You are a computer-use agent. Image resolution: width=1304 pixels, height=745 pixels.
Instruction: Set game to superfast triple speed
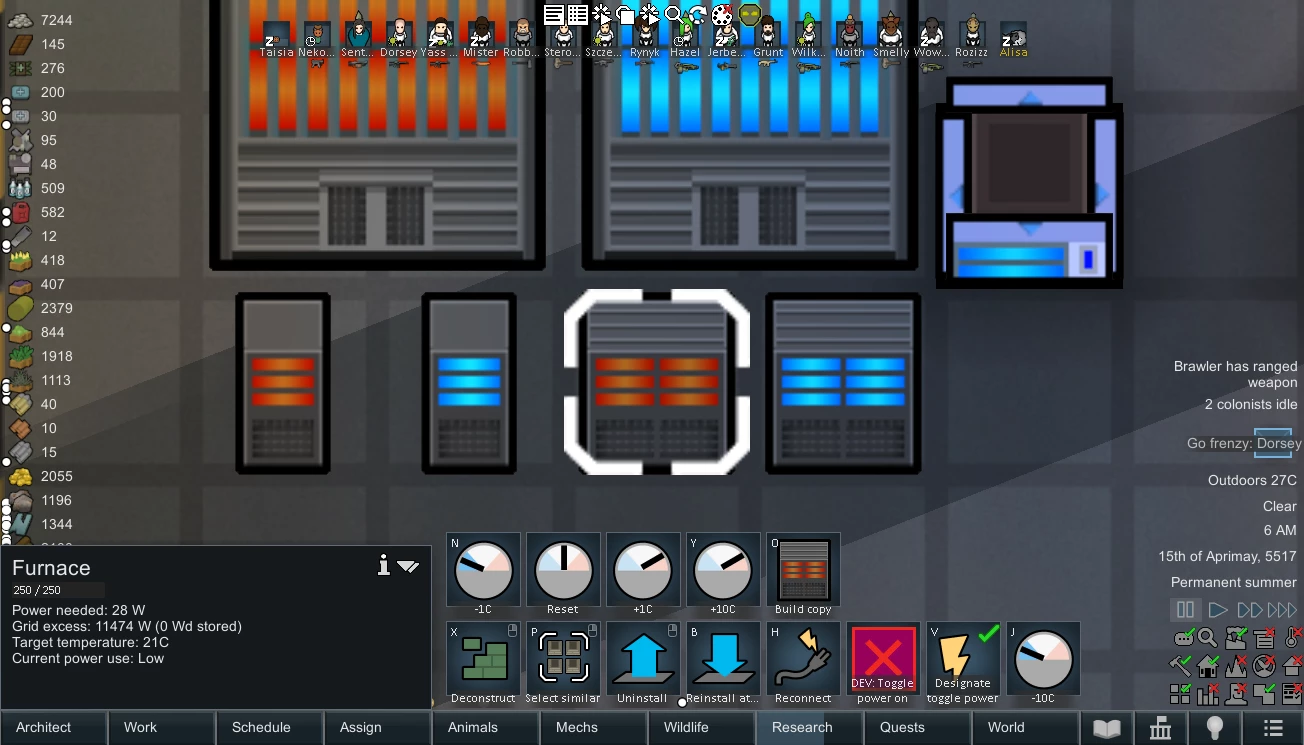point(1282,609)
